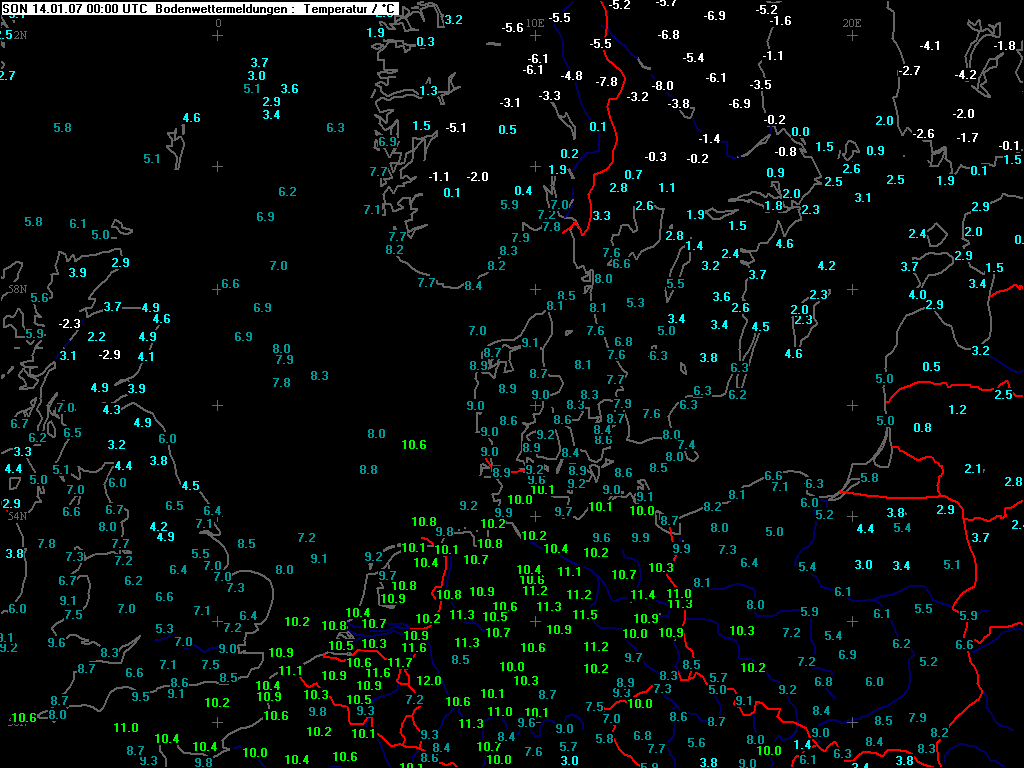Select the -2.3 reading in Scotland
This screenshot has height=768, width=1024.
tap(69, 324)
